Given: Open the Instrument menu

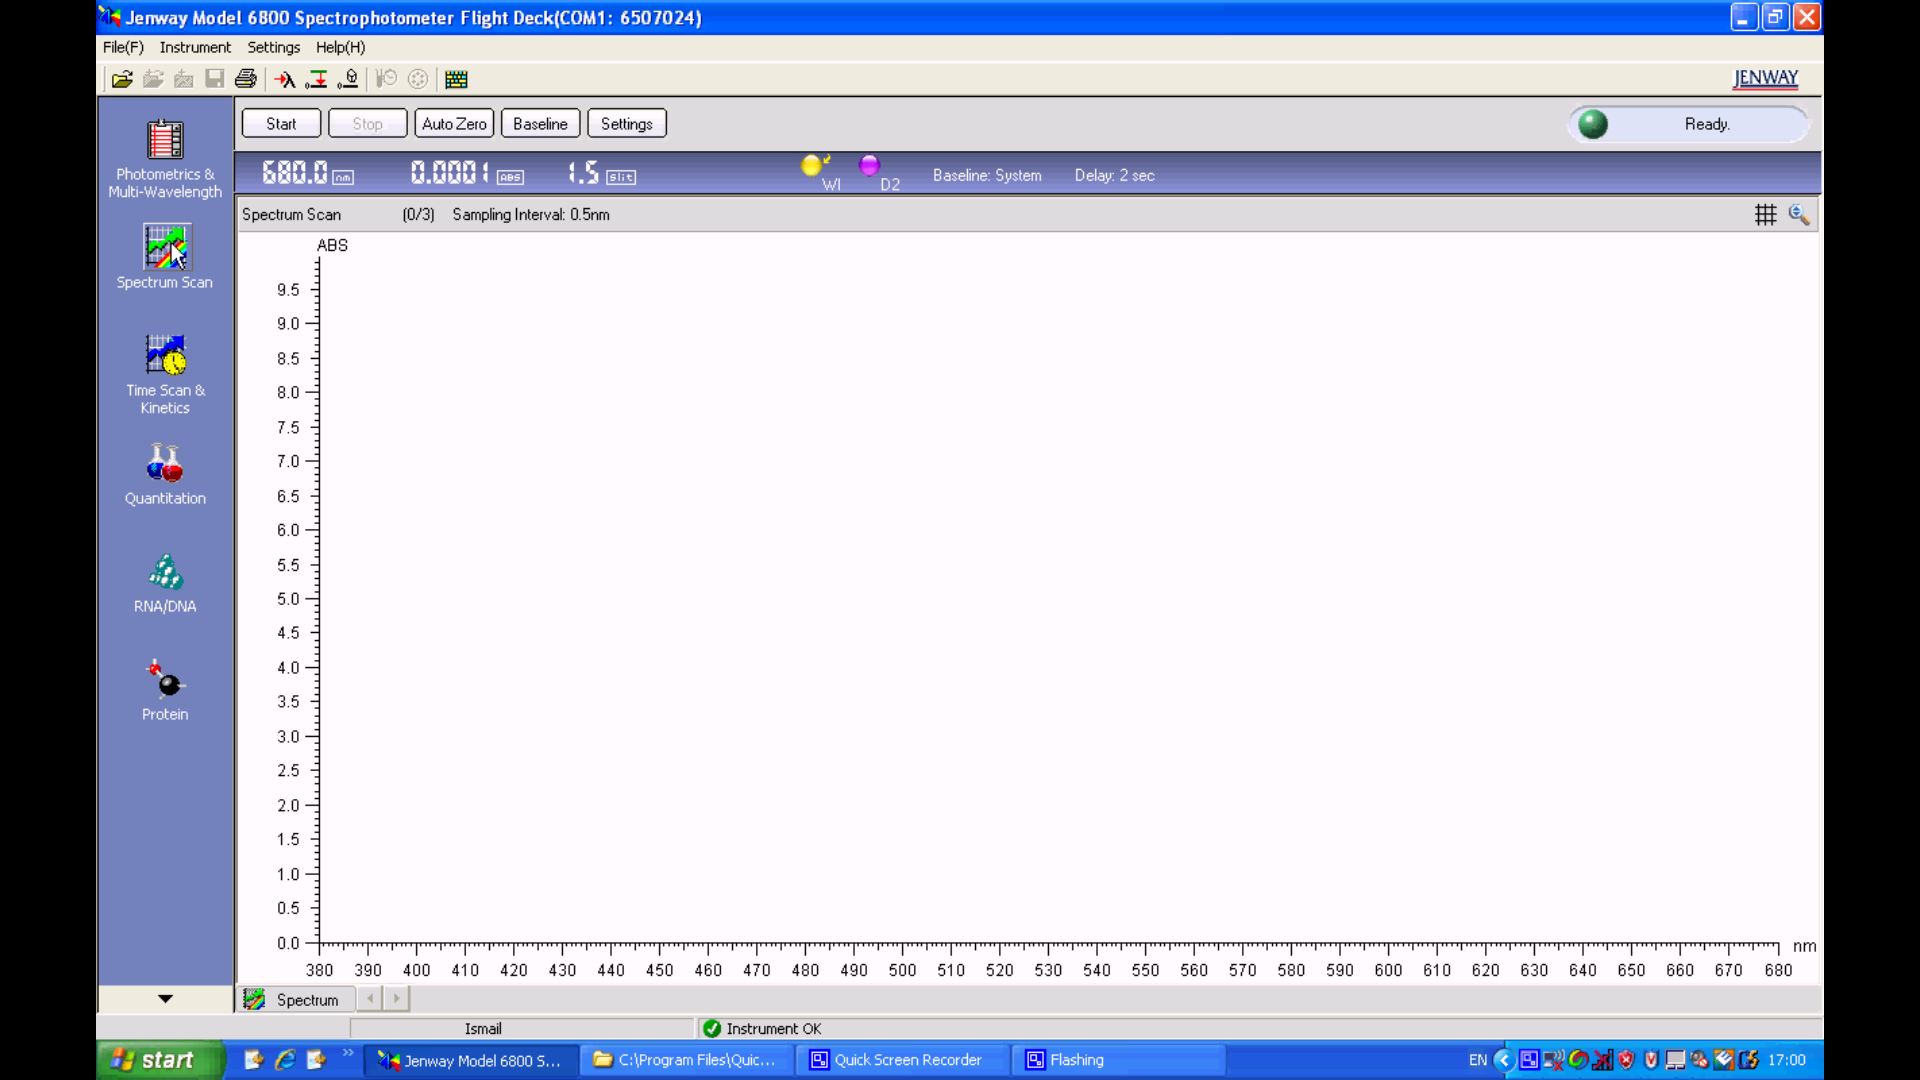Looking at the screenshot, I should 195,47.
